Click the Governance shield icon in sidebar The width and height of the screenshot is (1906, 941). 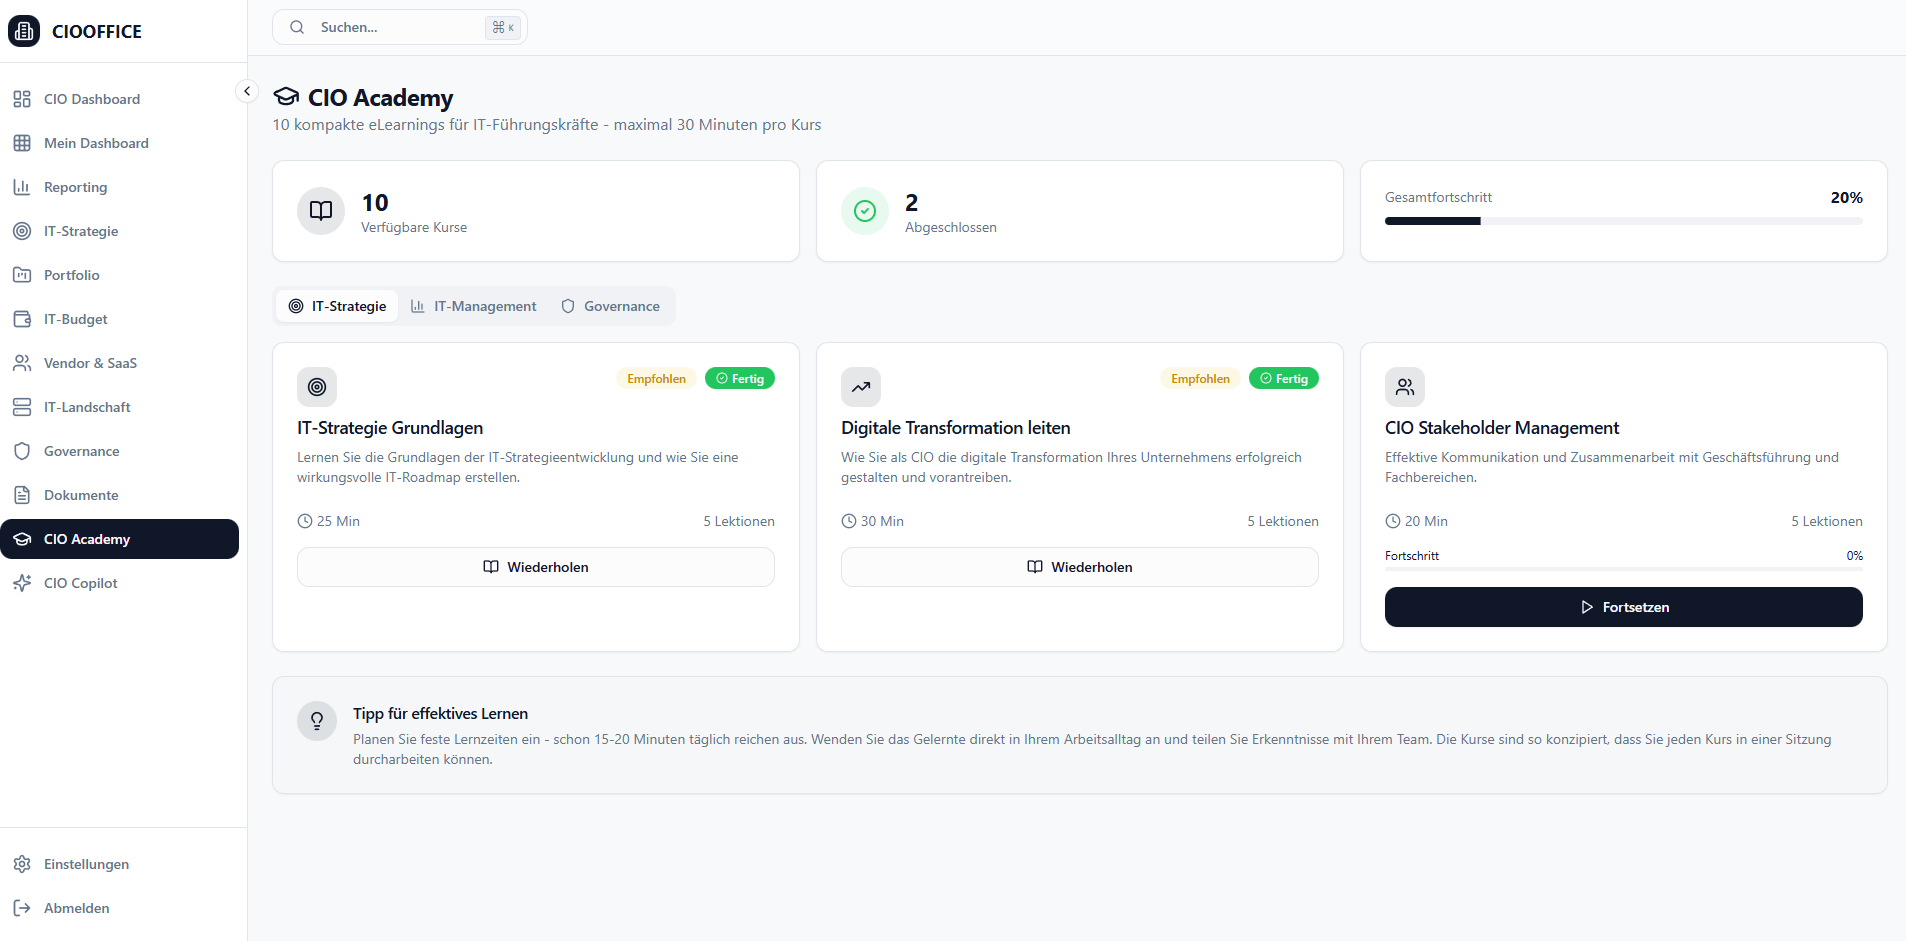(x=22, y=451)
